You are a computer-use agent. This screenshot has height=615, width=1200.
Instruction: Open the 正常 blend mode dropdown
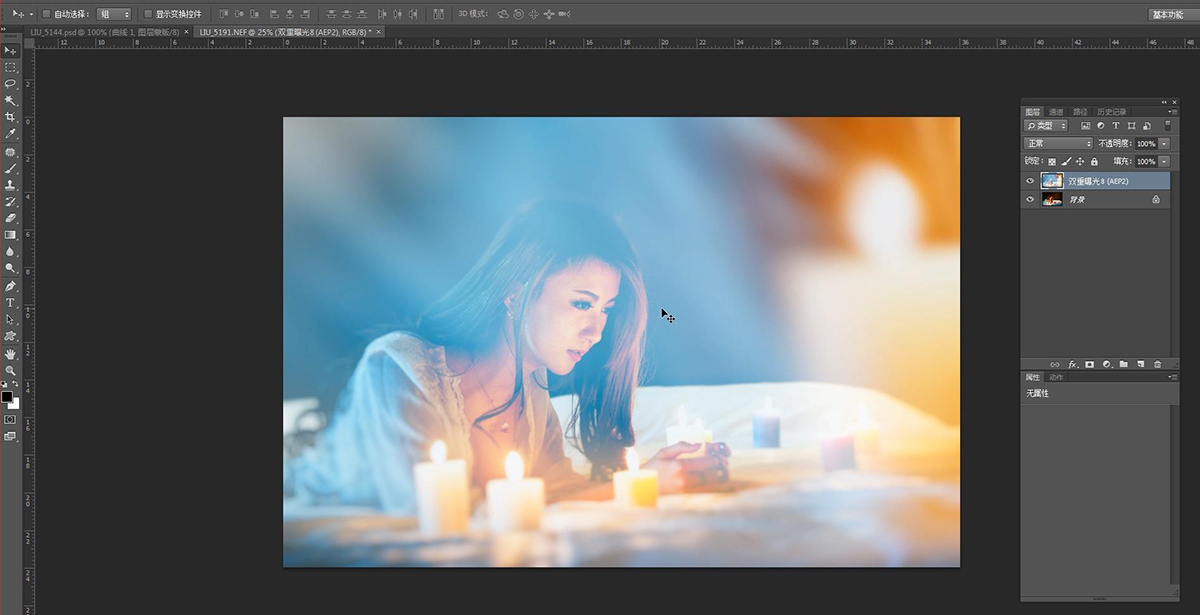(1058, 144)
